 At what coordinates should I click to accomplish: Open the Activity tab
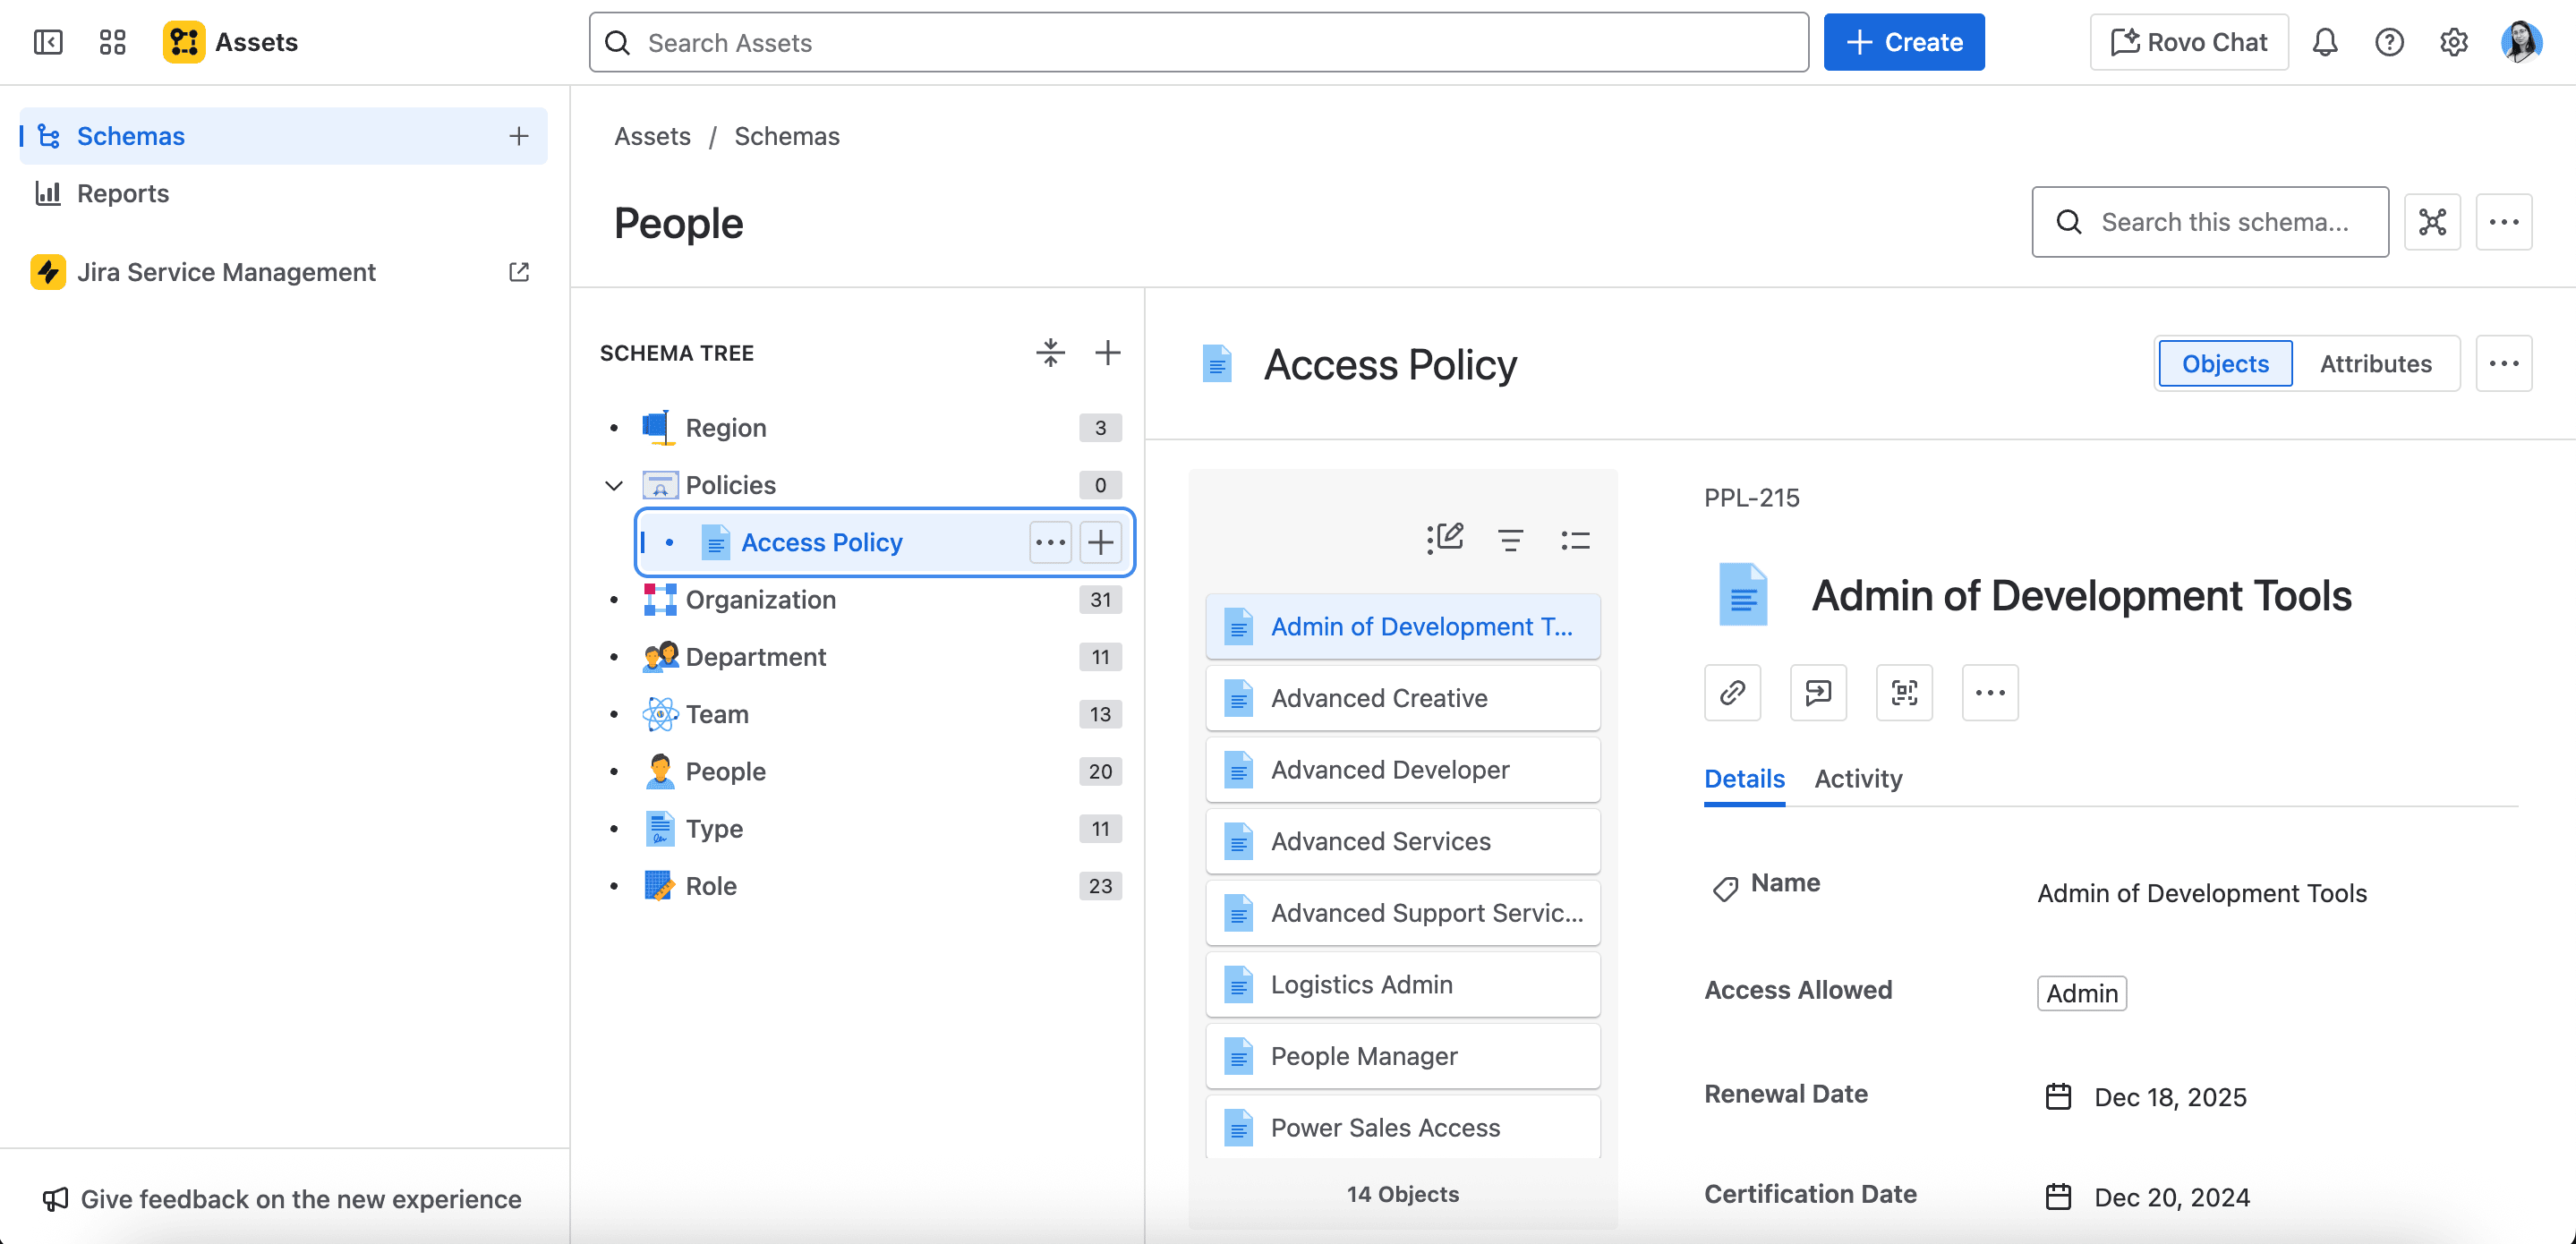(1858, 779)
